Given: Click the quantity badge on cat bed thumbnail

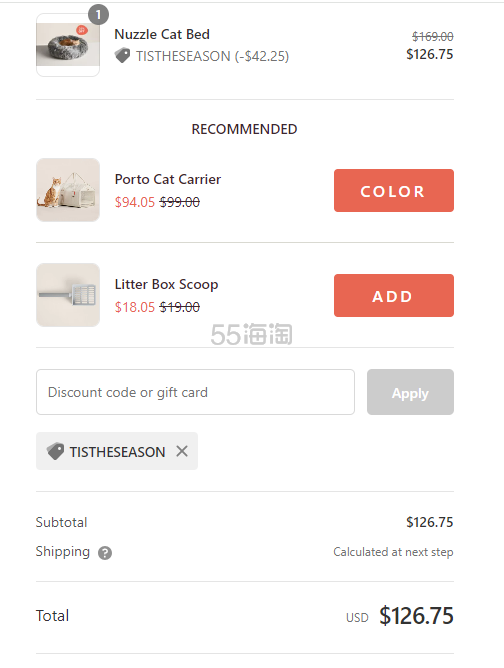Looking at the screenshot, I should click(98, 15).
